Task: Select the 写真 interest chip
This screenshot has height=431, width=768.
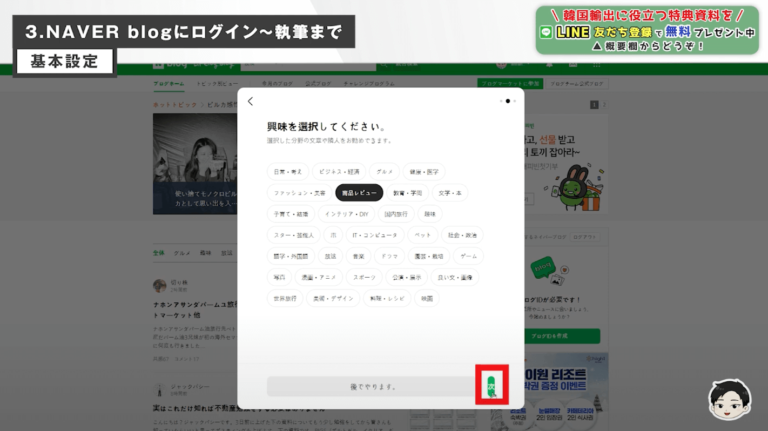Action: 279,277
